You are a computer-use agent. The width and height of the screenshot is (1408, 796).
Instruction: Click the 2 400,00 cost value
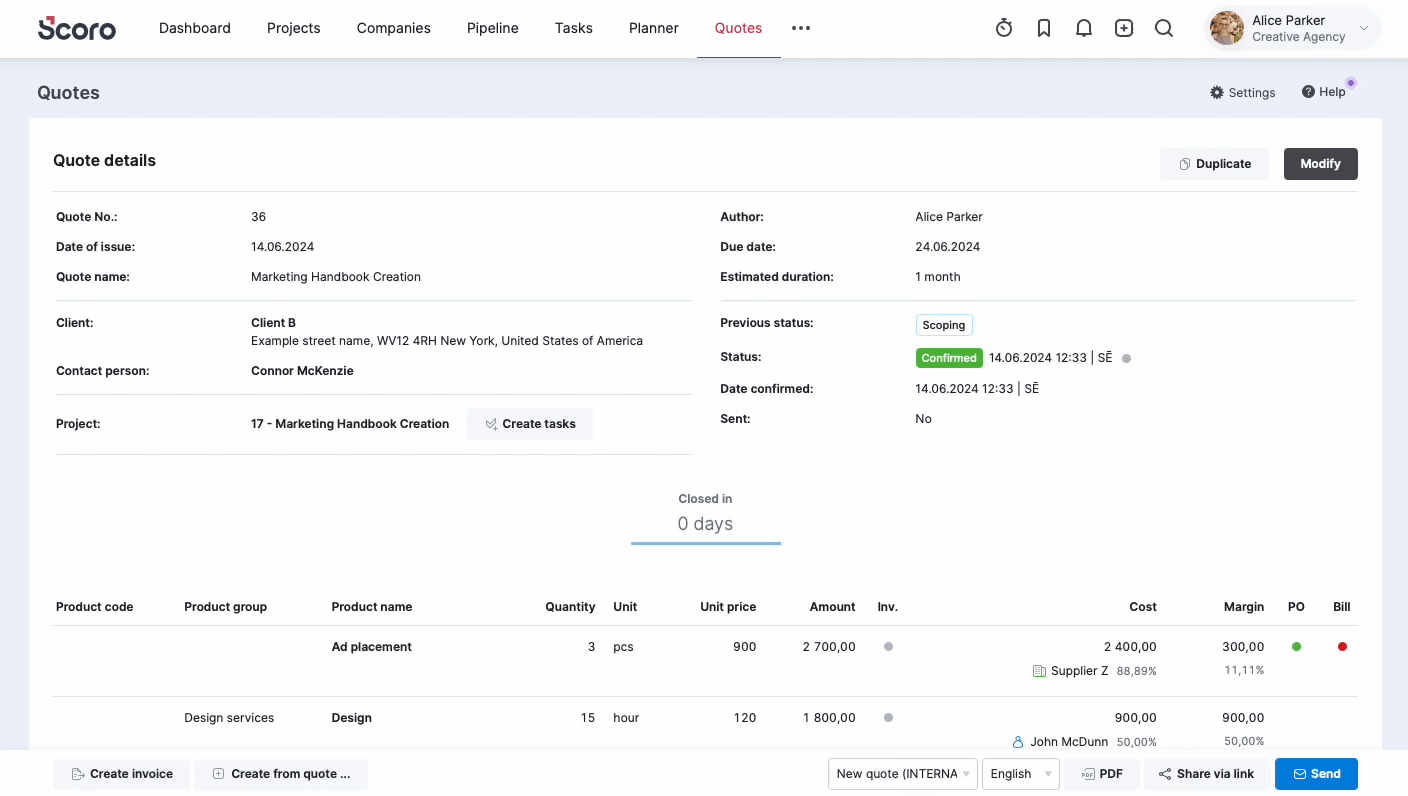pyautogui.click(x=1130, y=647)
